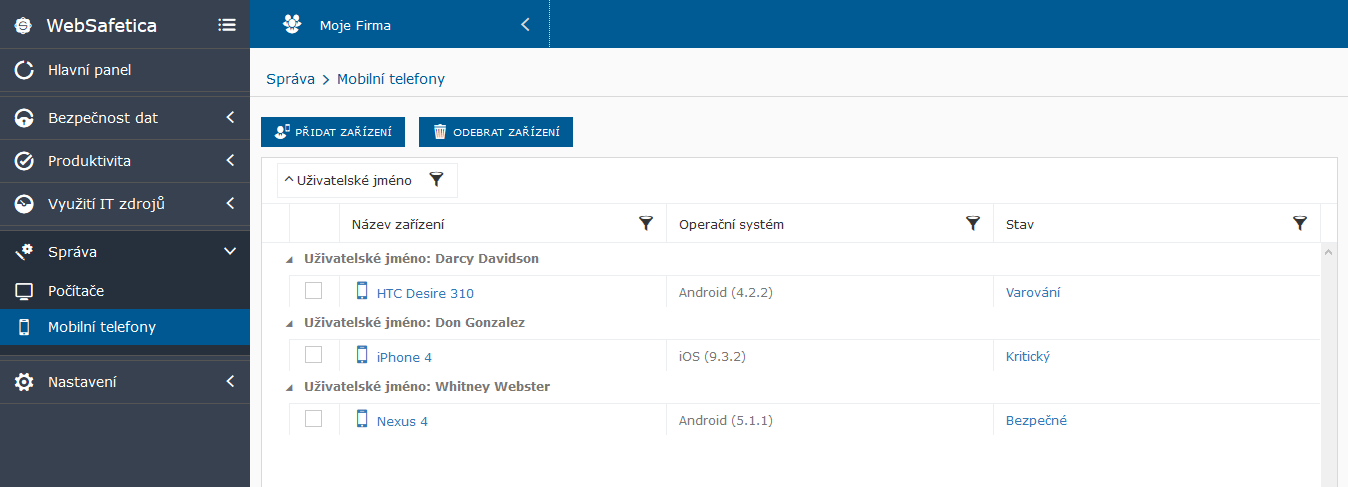This screenshot has width=1348, height=487.
Task: Expand Bezpečnost dat chevron
Action: click(230, 118)
